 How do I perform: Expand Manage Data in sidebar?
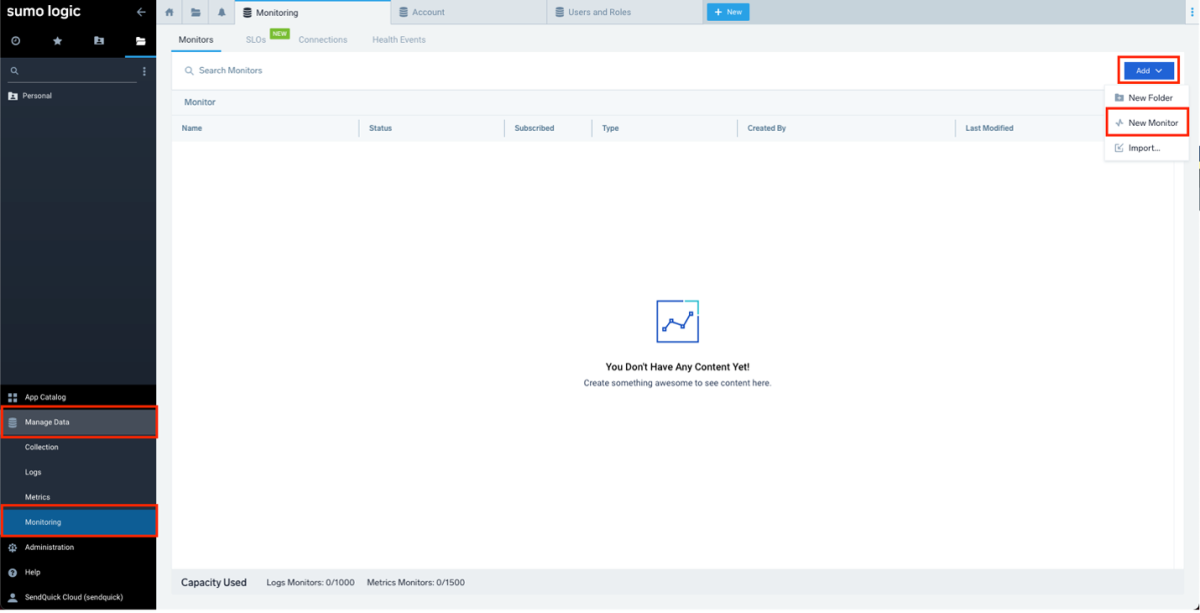tap(78, 422)
